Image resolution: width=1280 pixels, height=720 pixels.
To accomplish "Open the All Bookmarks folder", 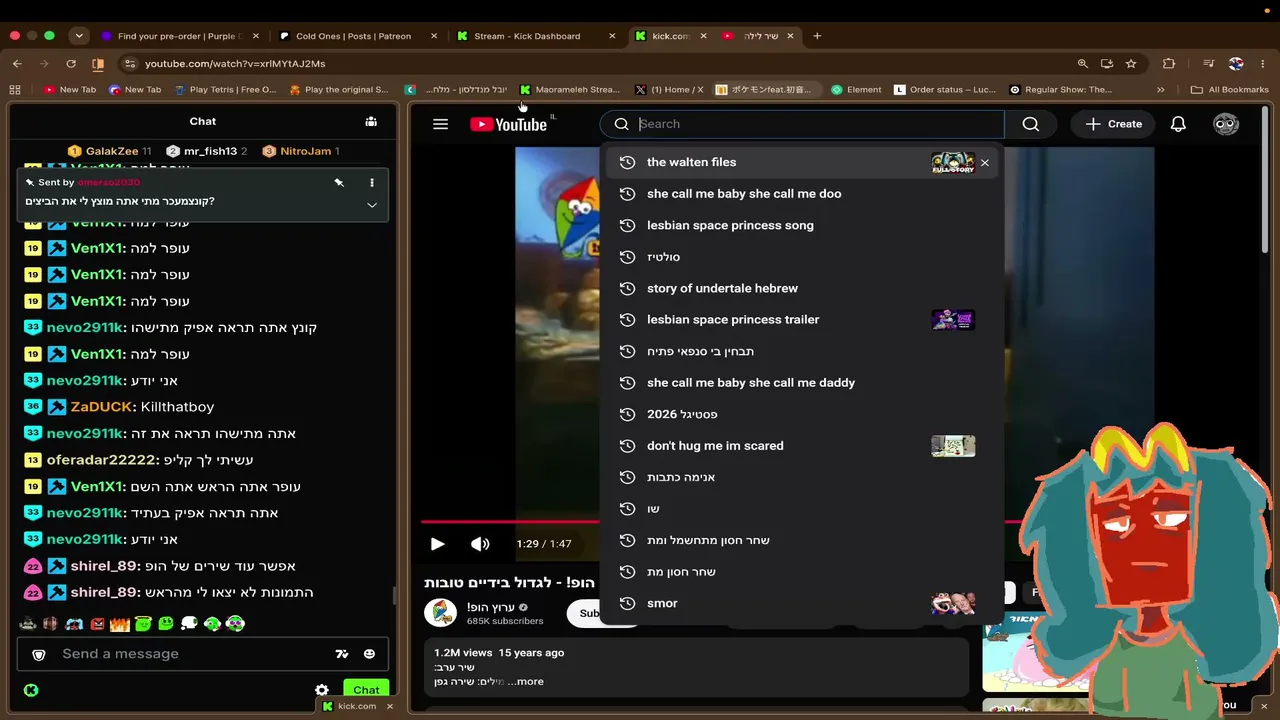I will 1229,90.
